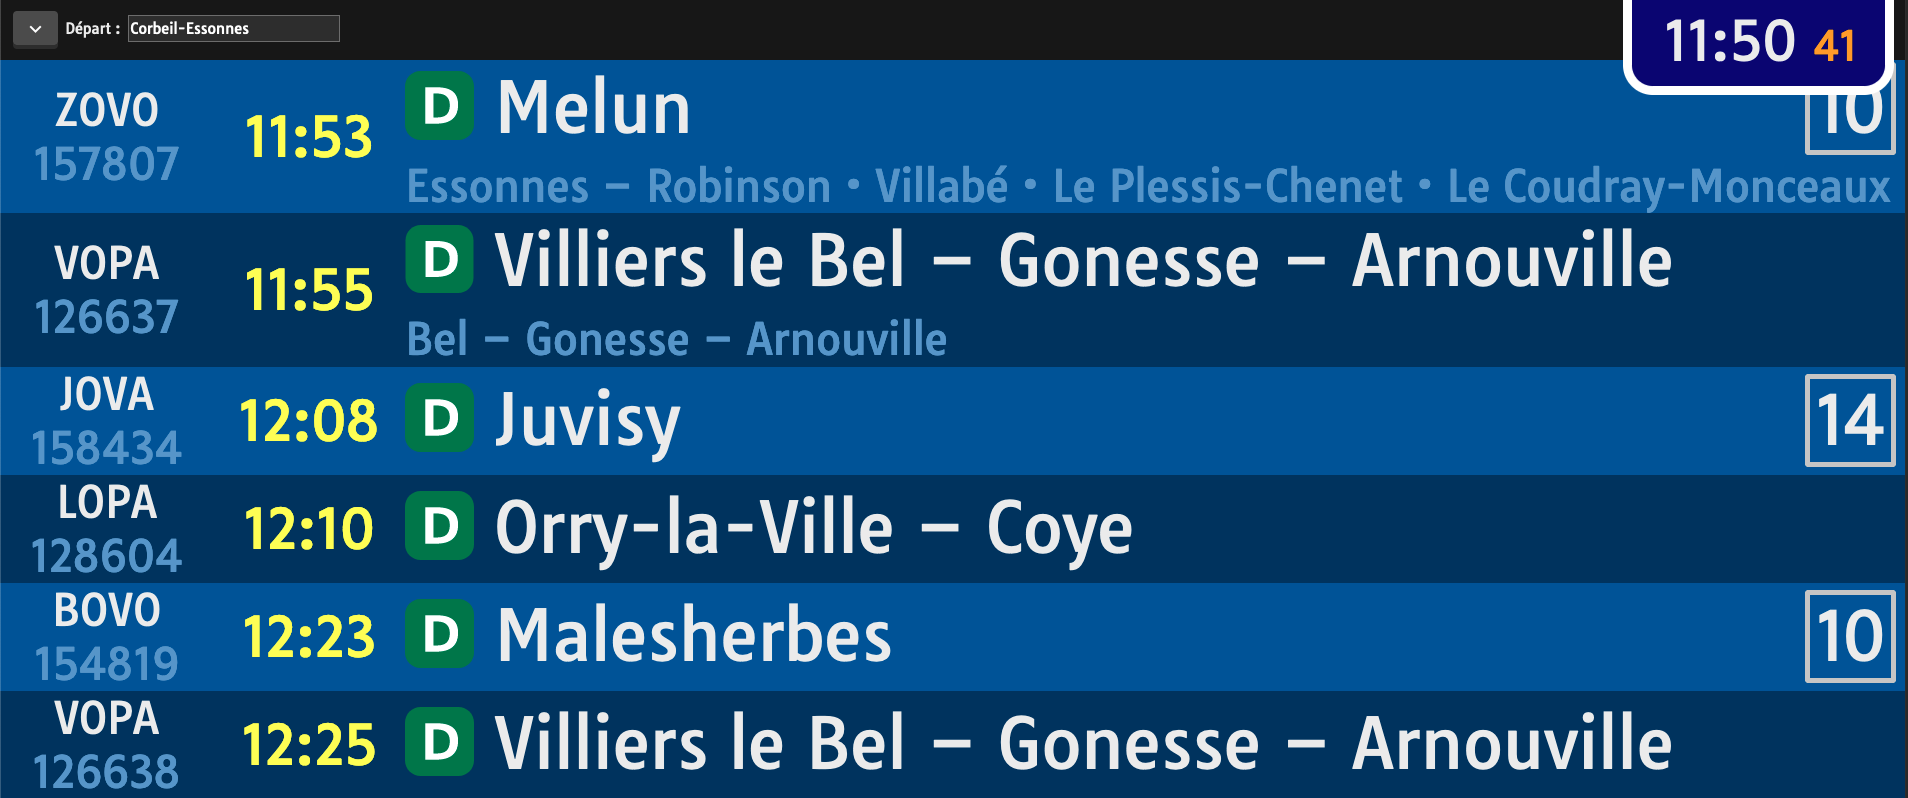Click the line D icon beside Malesherbes
This screenshot has width=1908, height=798.
(439, 633)
